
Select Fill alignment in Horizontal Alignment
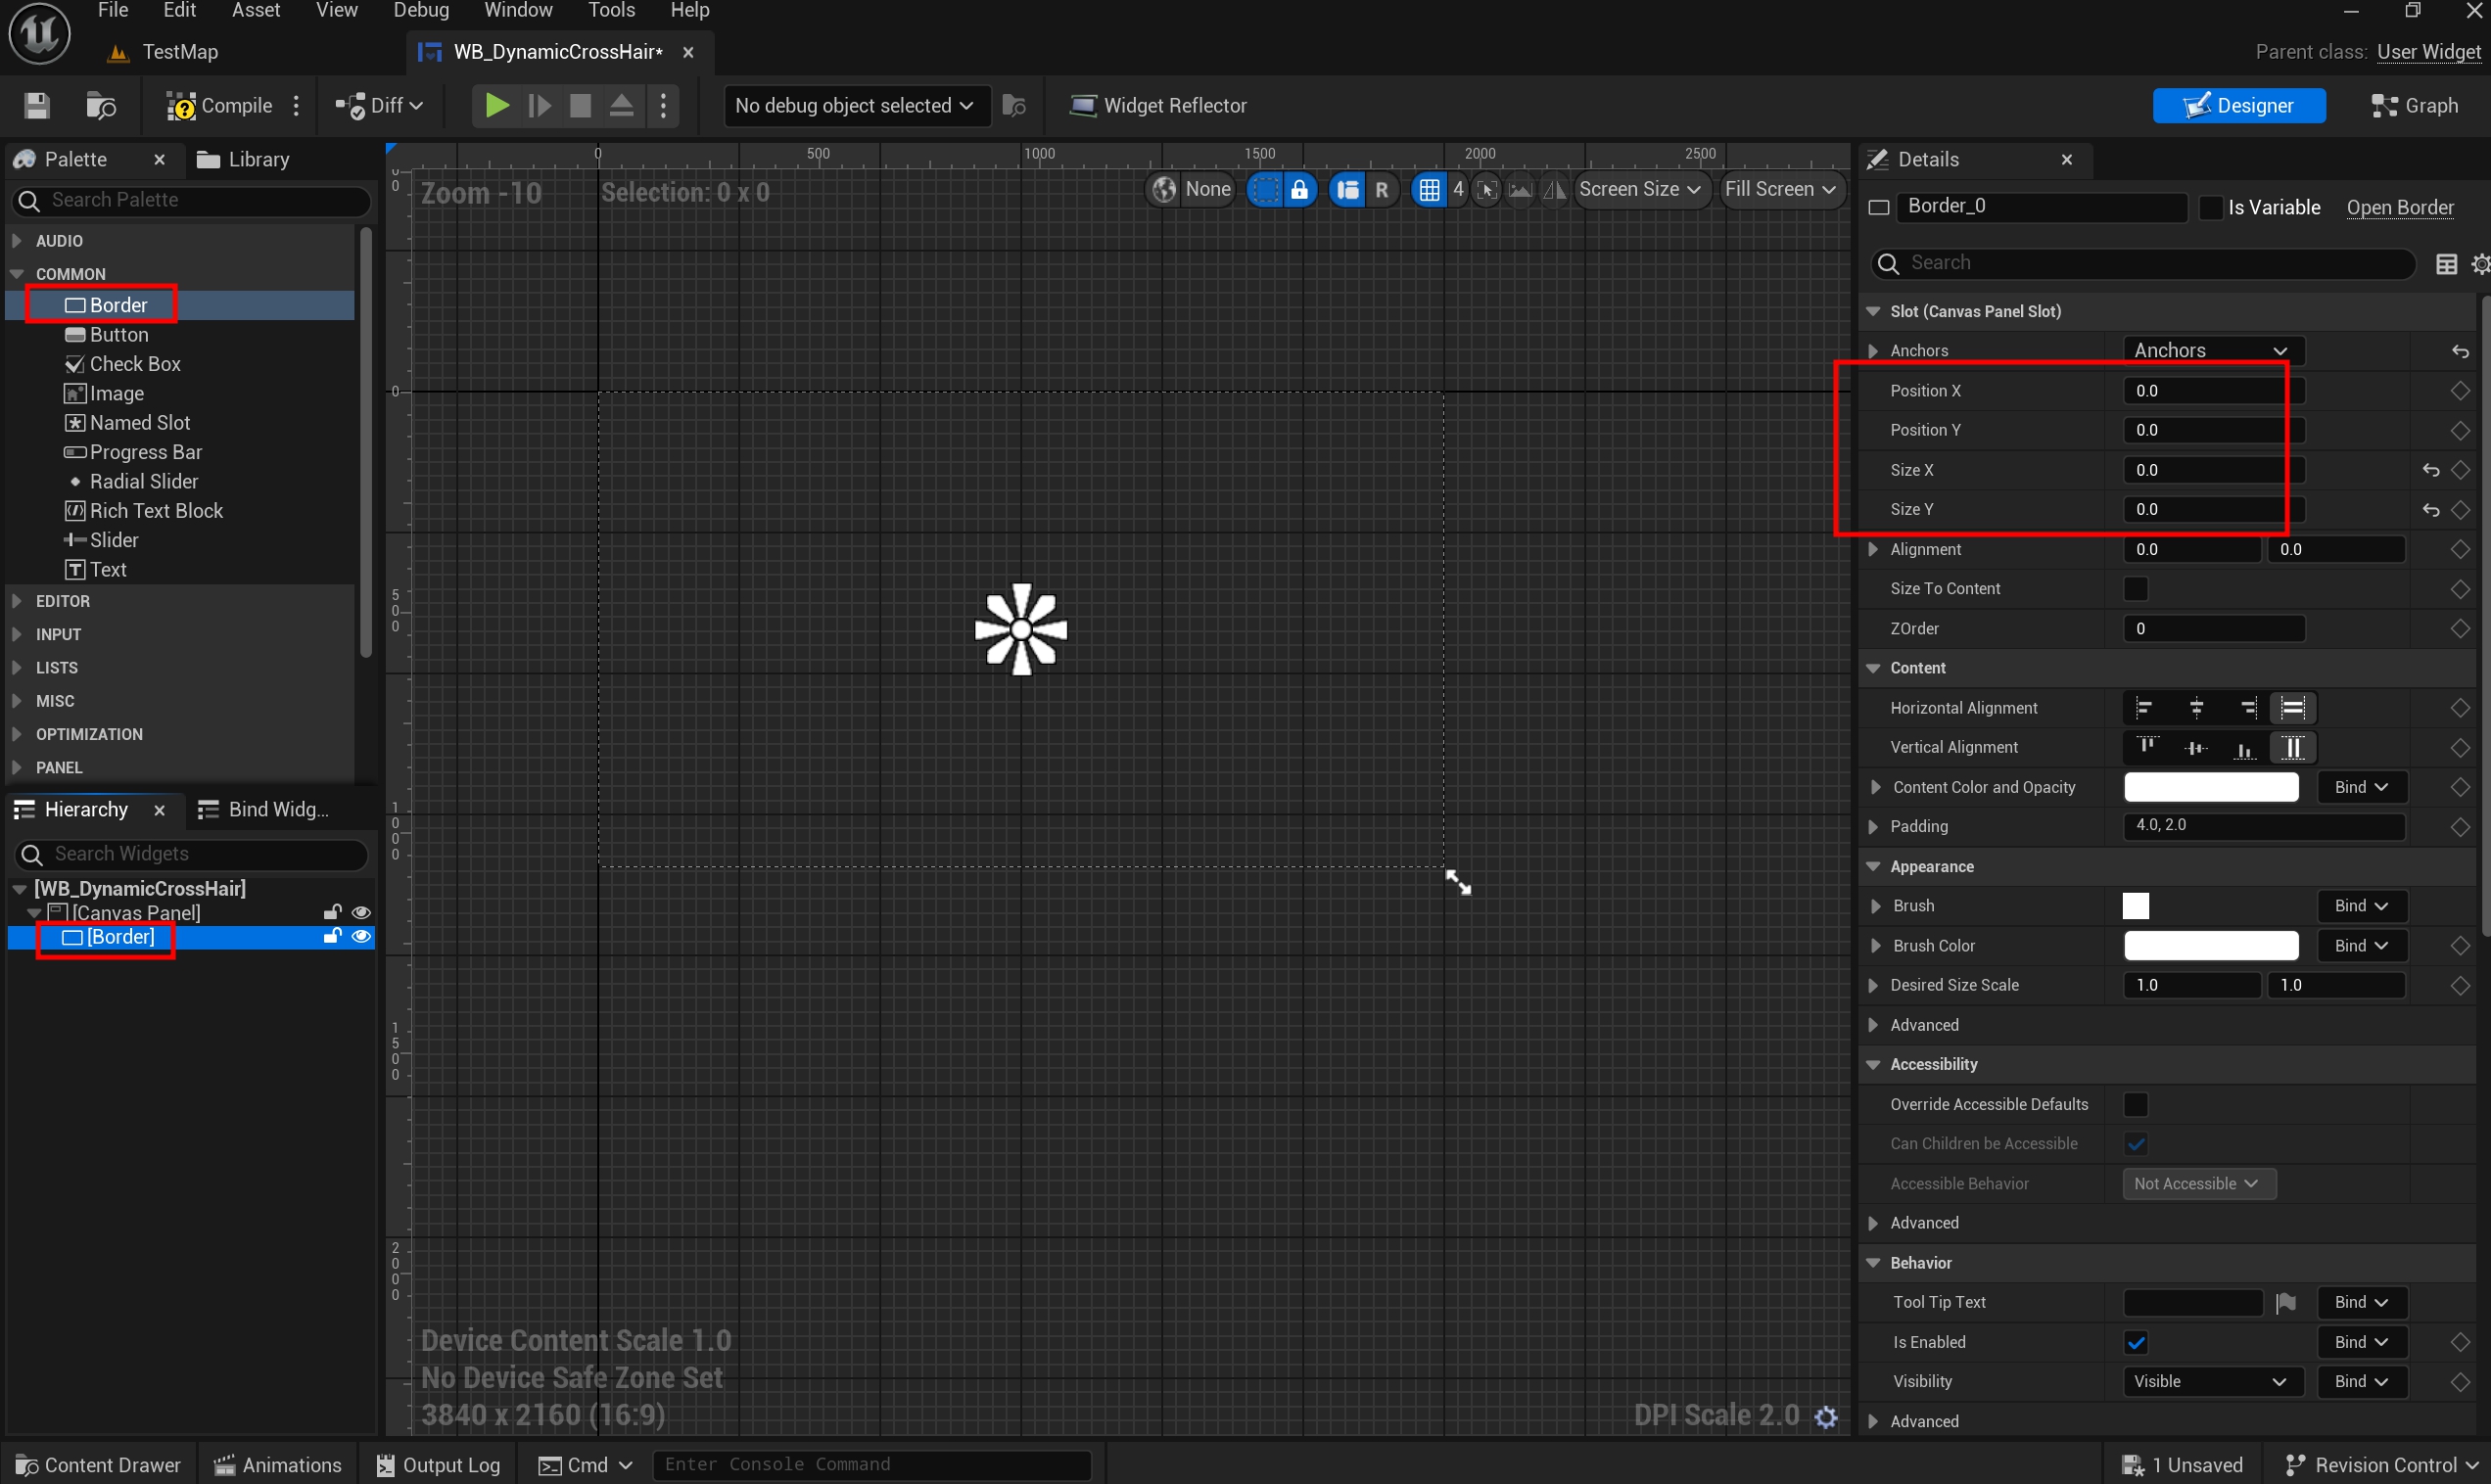(2292, 708)
